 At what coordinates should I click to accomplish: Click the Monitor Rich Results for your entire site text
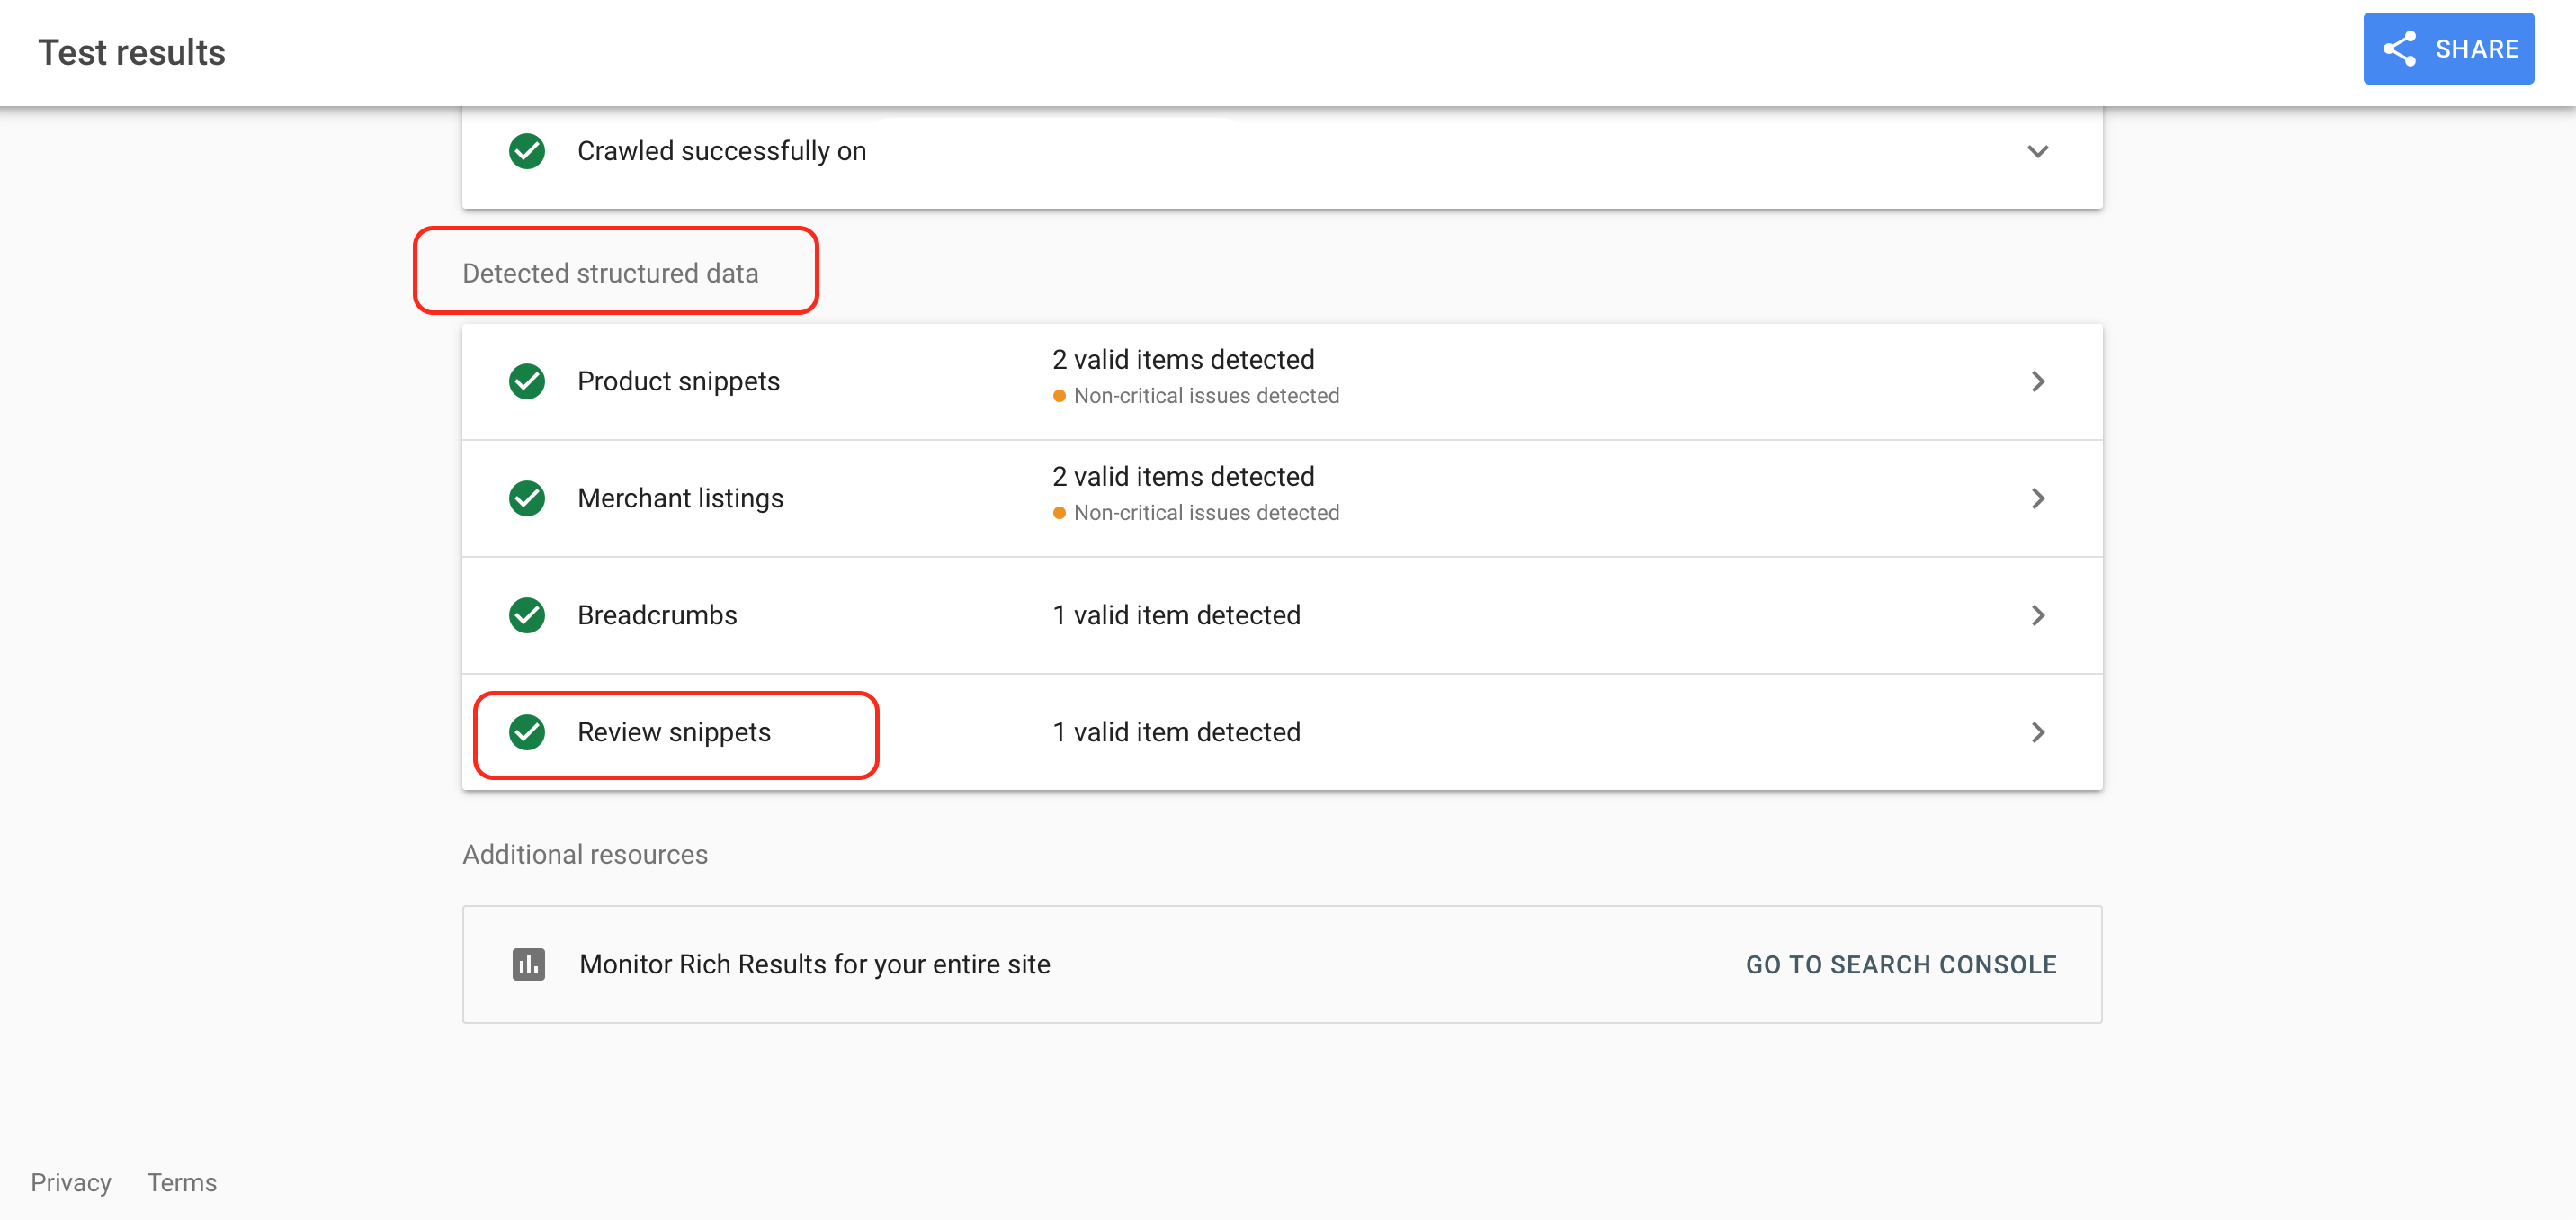coord(814,964)
